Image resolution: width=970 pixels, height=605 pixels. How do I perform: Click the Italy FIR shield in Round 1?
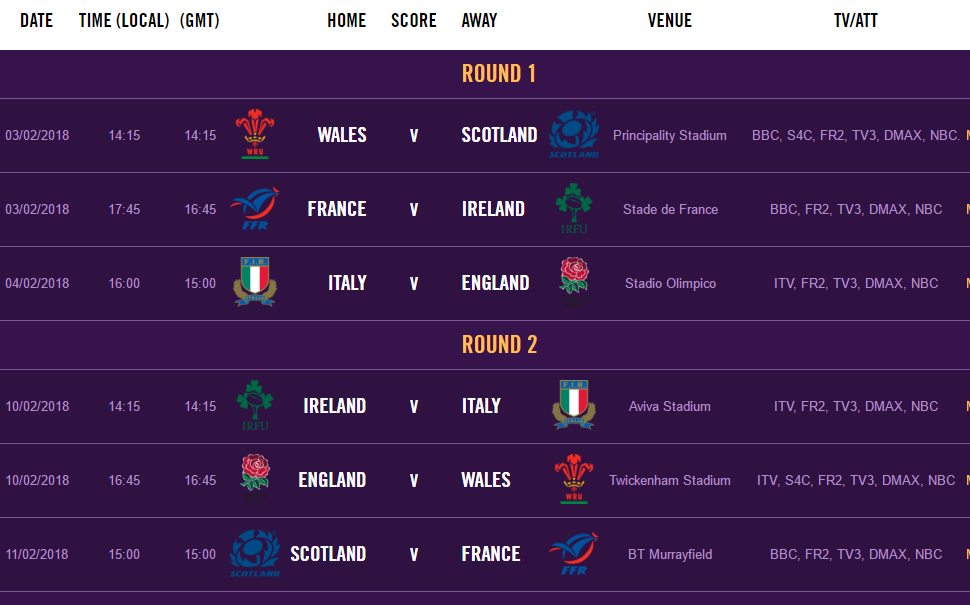click(255, 282)
